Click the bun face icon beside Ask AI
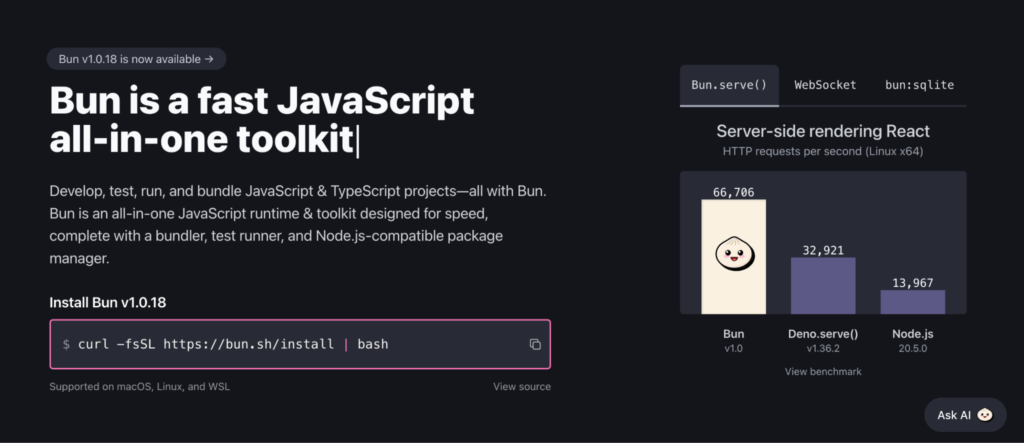 [985, 415]
